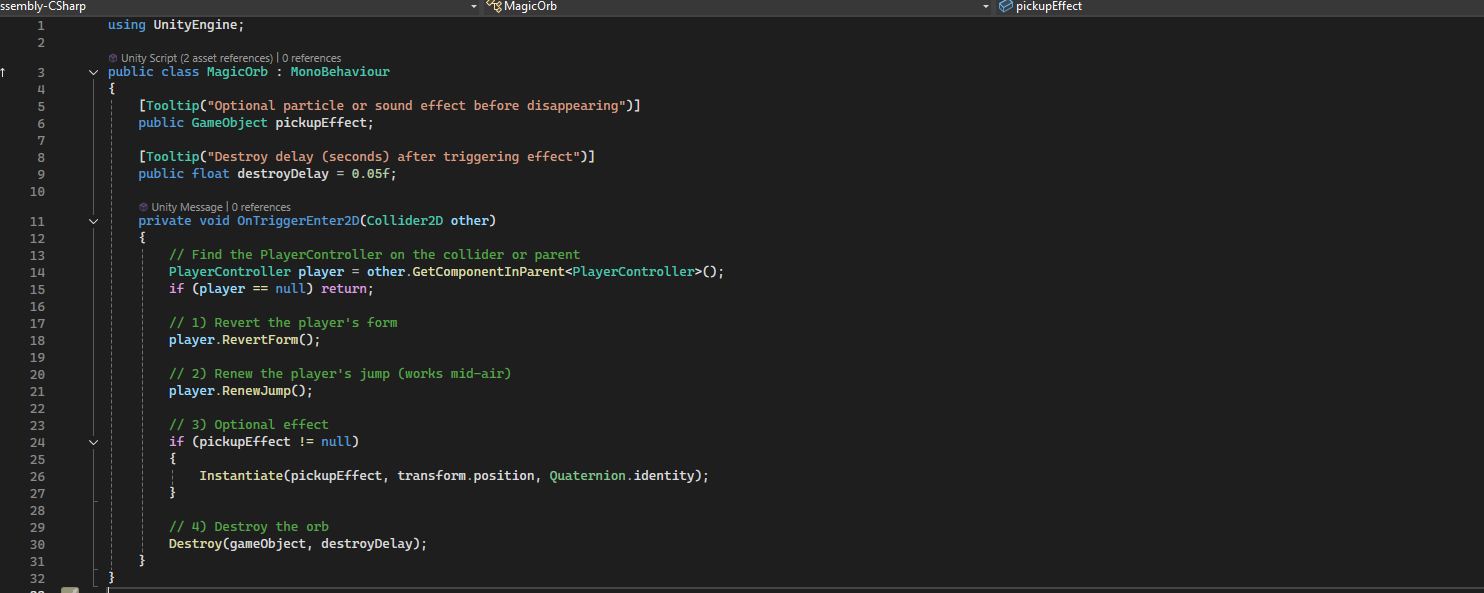This screenshot has height=593, width=1484.
Task: Click the up-arrow margin indicator at line 3
Action: click(x=3, y=72)
